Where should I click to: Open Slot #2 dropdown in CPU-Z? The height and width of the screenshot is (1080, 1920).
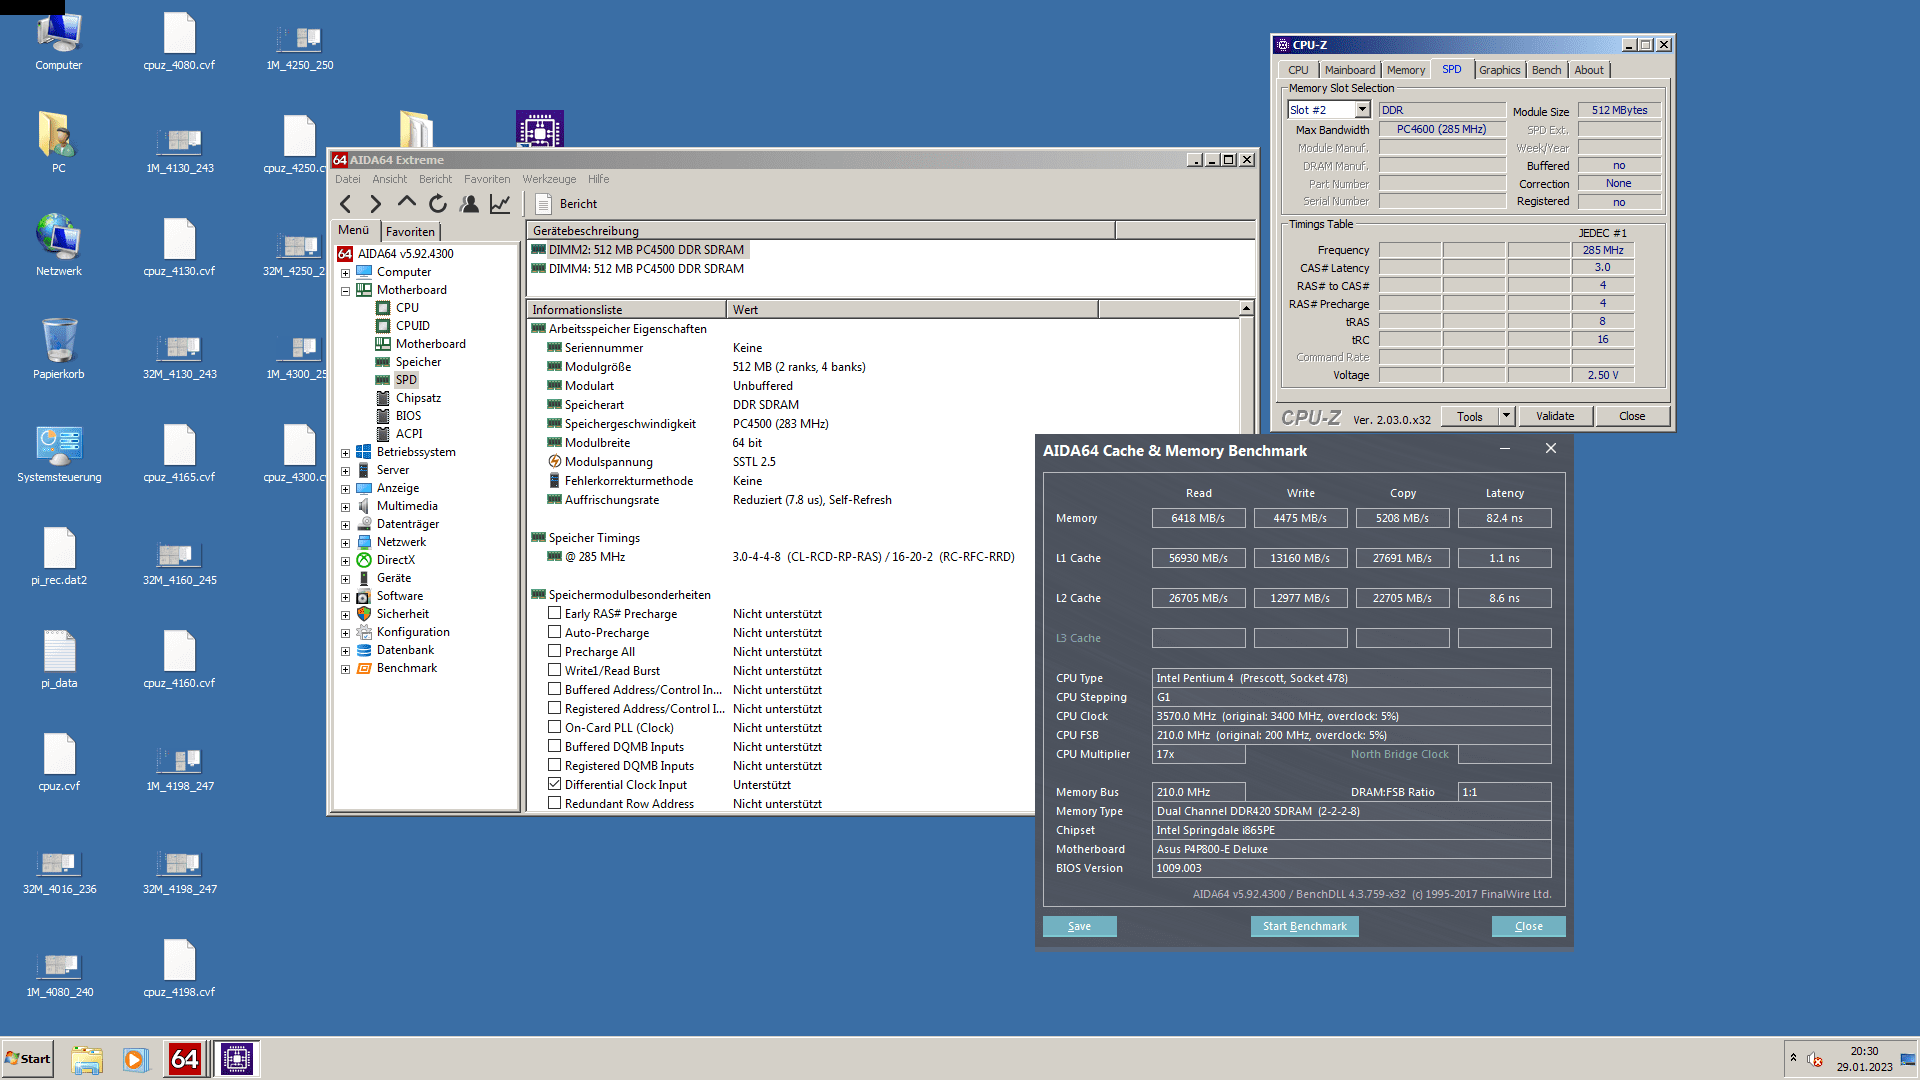1362,110
